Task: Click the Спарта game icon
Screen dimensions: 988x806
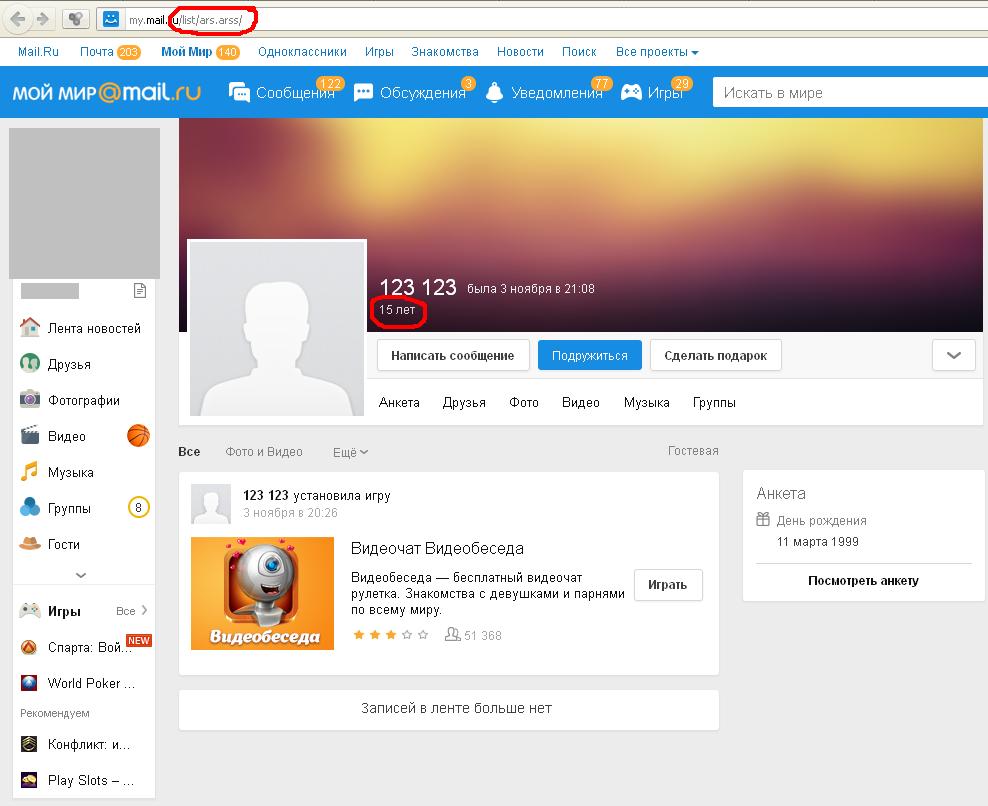Action: coord(29,647)
